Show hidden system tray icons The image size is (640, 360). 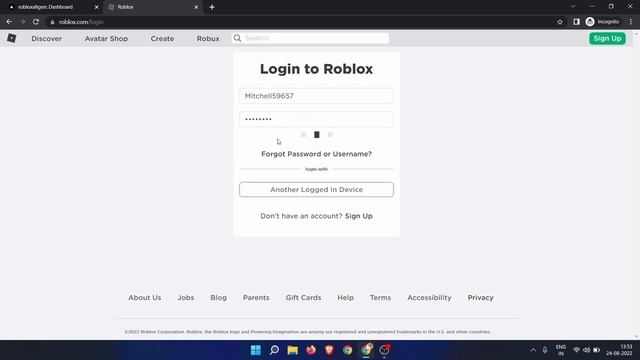coord(533,350)
